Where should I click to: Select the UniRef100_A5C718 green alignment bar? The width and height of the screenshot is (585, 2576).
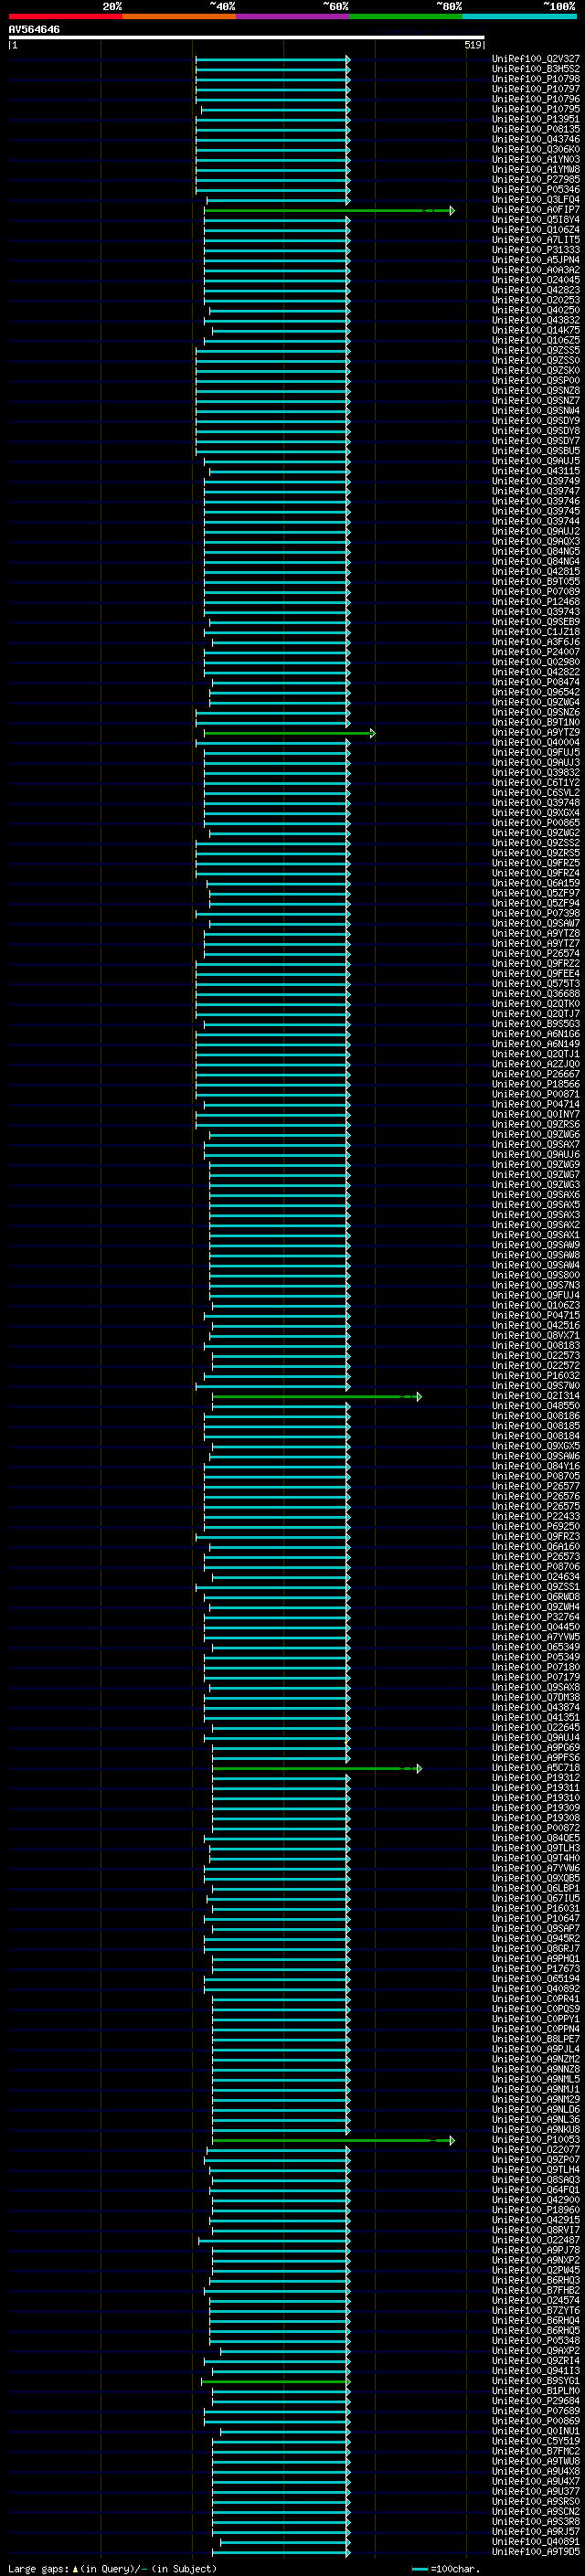(317, 1769)
